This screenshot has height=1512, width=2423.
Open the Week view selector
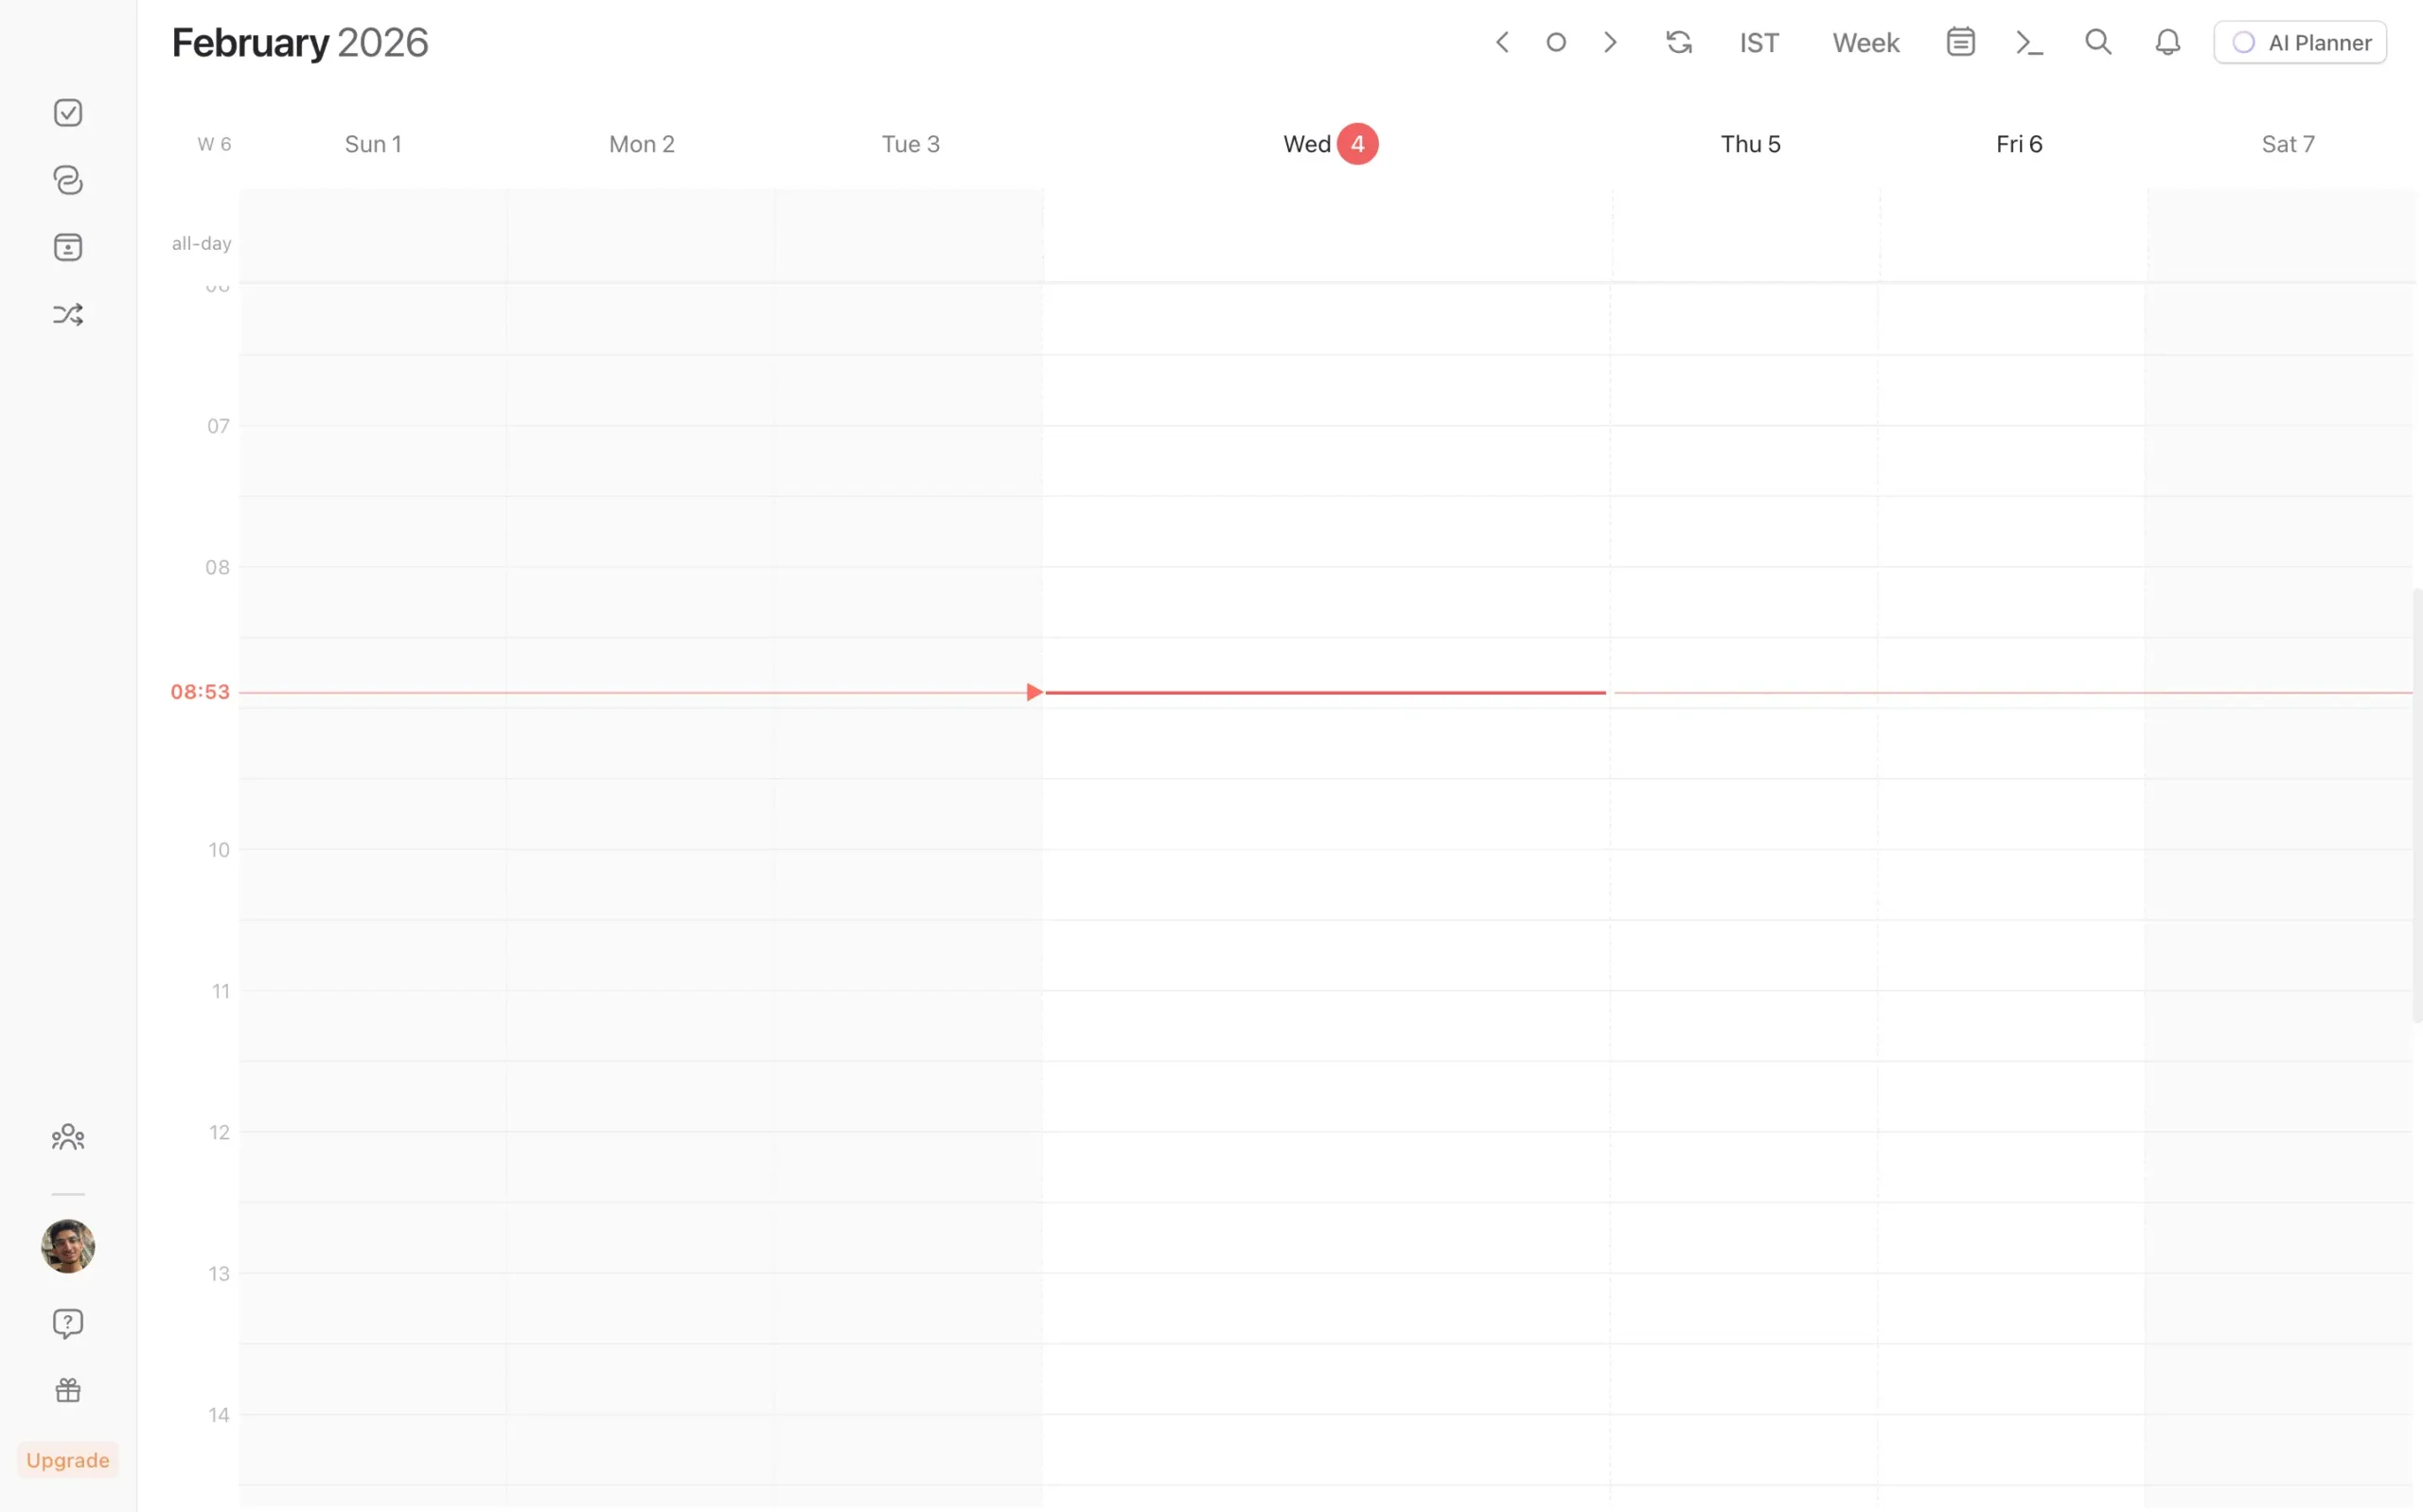pos(1865,42)
